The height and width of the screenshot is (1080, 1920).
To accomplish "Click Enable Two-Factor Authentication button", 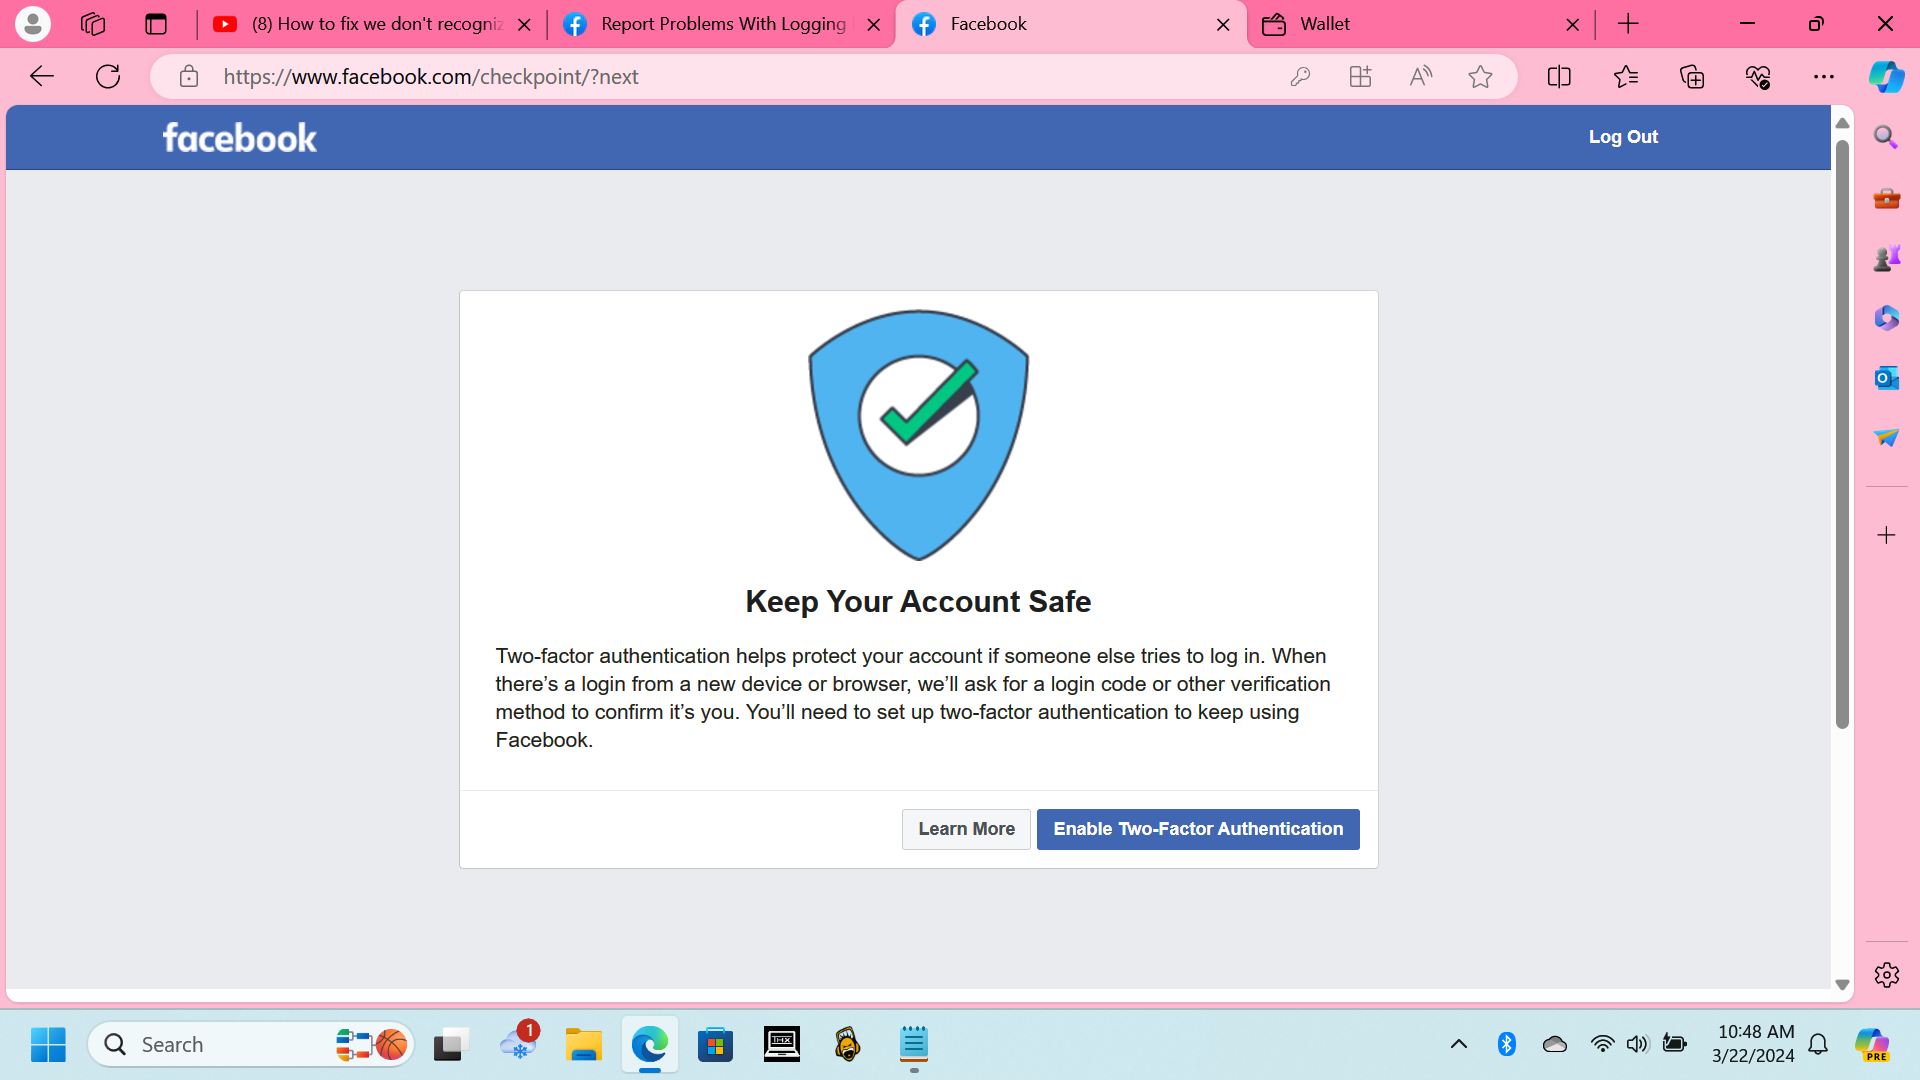I will pos(1197,829).
